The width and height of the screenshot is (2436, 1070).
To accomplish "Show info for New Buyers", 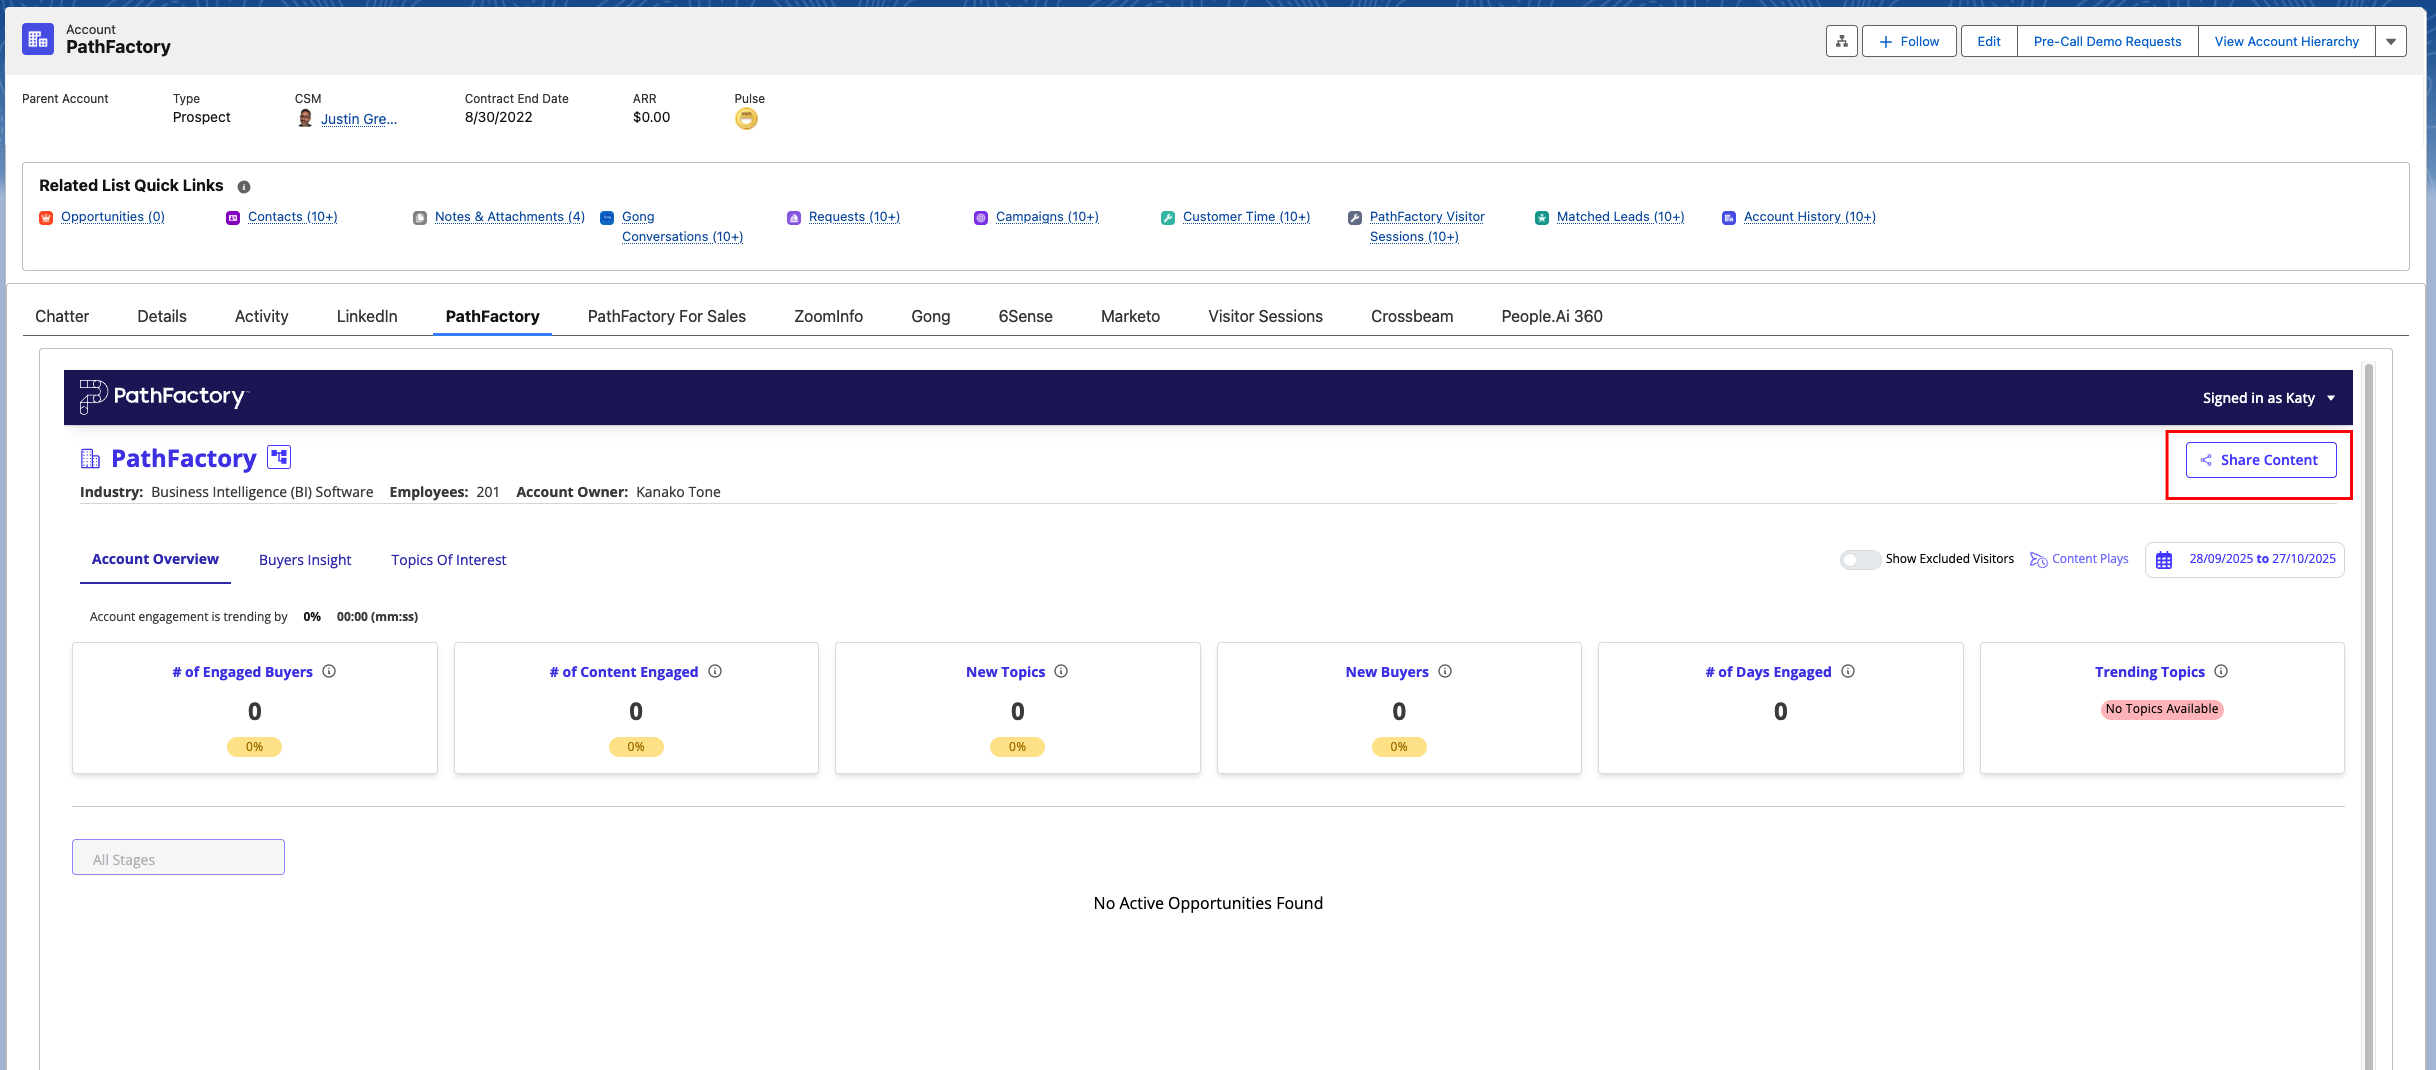I will click(1445, 672).
